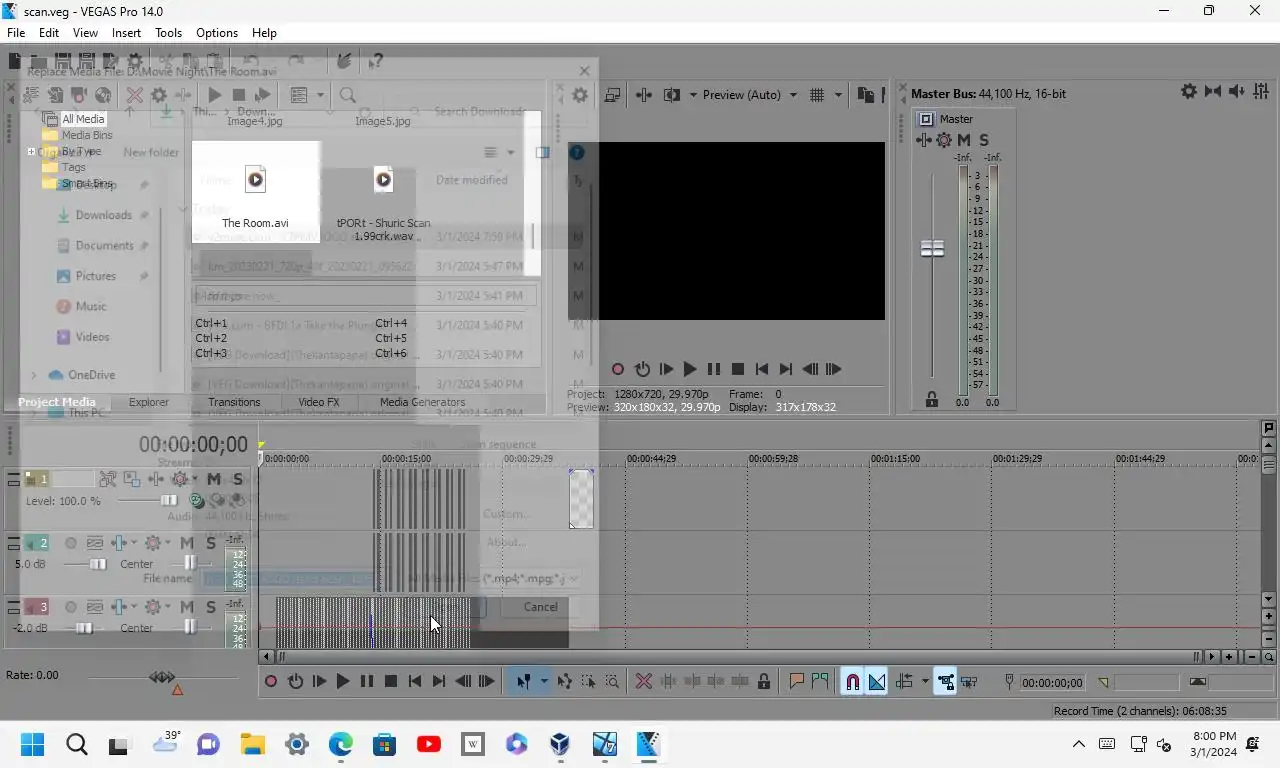Click Dim Output speaker icon in Master Bus
The width and height of the screenshot is (1280, 768).
(1237, 91)
